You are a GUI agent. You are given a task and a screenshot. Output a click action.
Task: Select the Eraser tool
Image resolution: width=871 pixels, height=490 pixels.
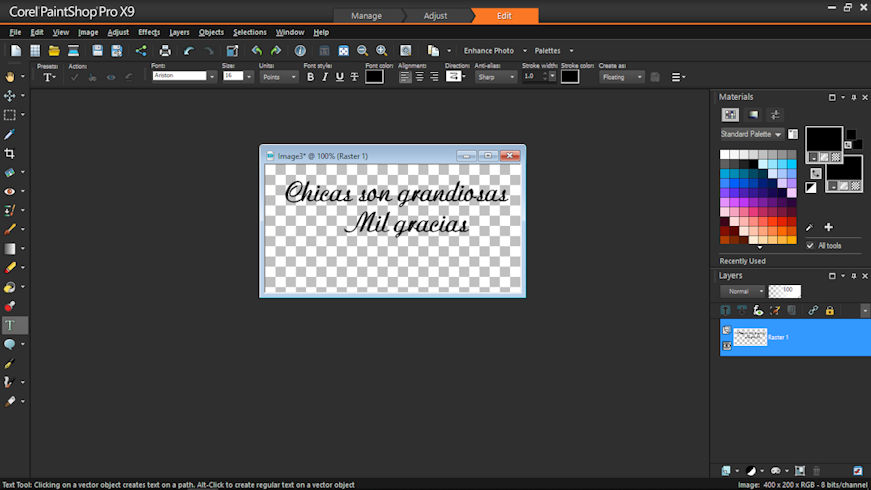10,268
